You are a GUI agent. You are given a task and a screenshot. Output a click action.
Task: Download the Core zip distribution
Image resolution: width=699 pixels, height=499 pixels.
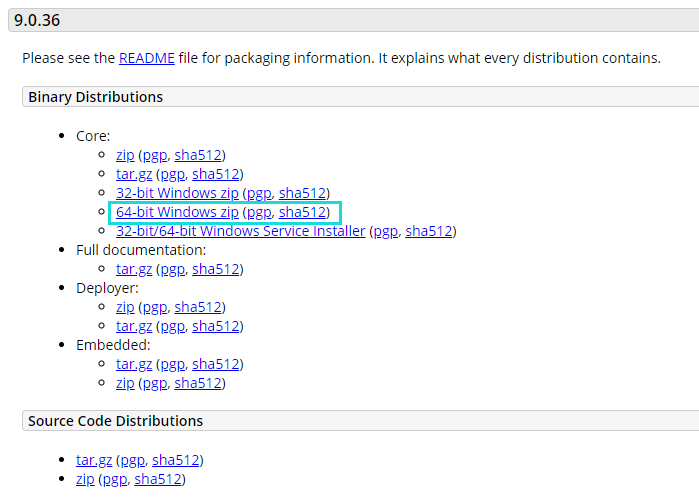point(125,155)
